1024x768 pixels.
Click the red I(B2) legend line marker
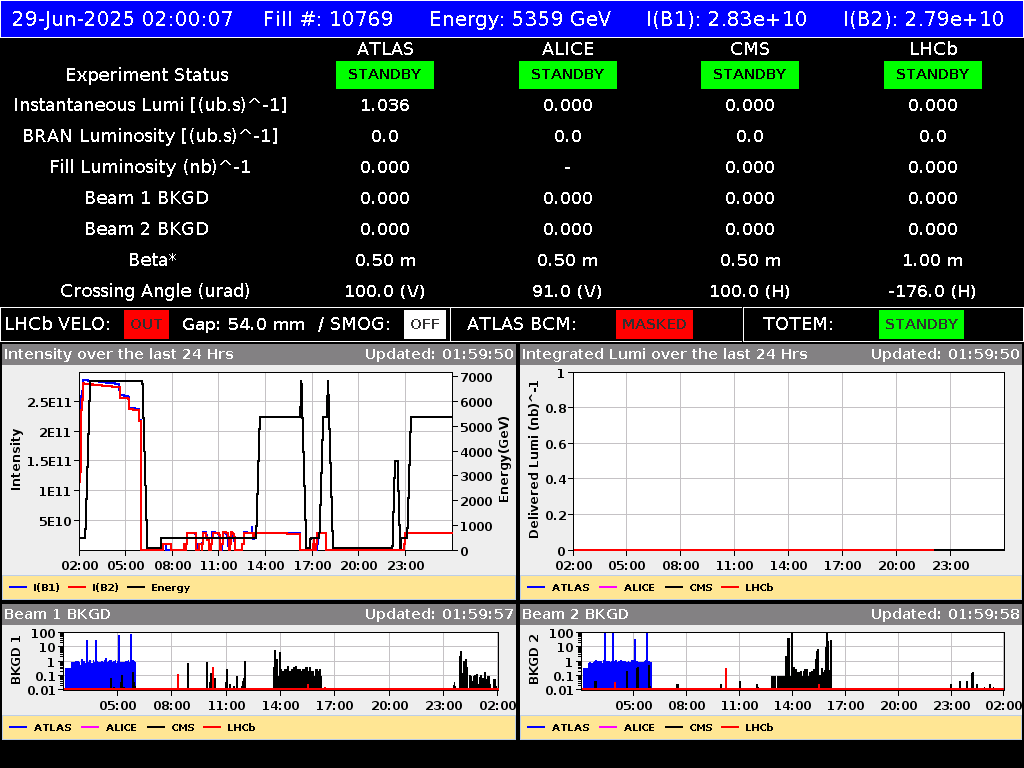(77, 587)
